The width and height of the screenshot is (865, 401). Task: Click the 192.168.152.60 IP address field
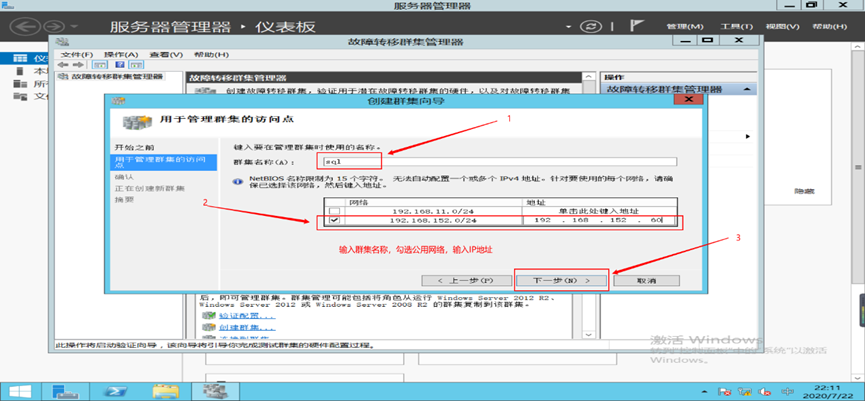(599, 221)
